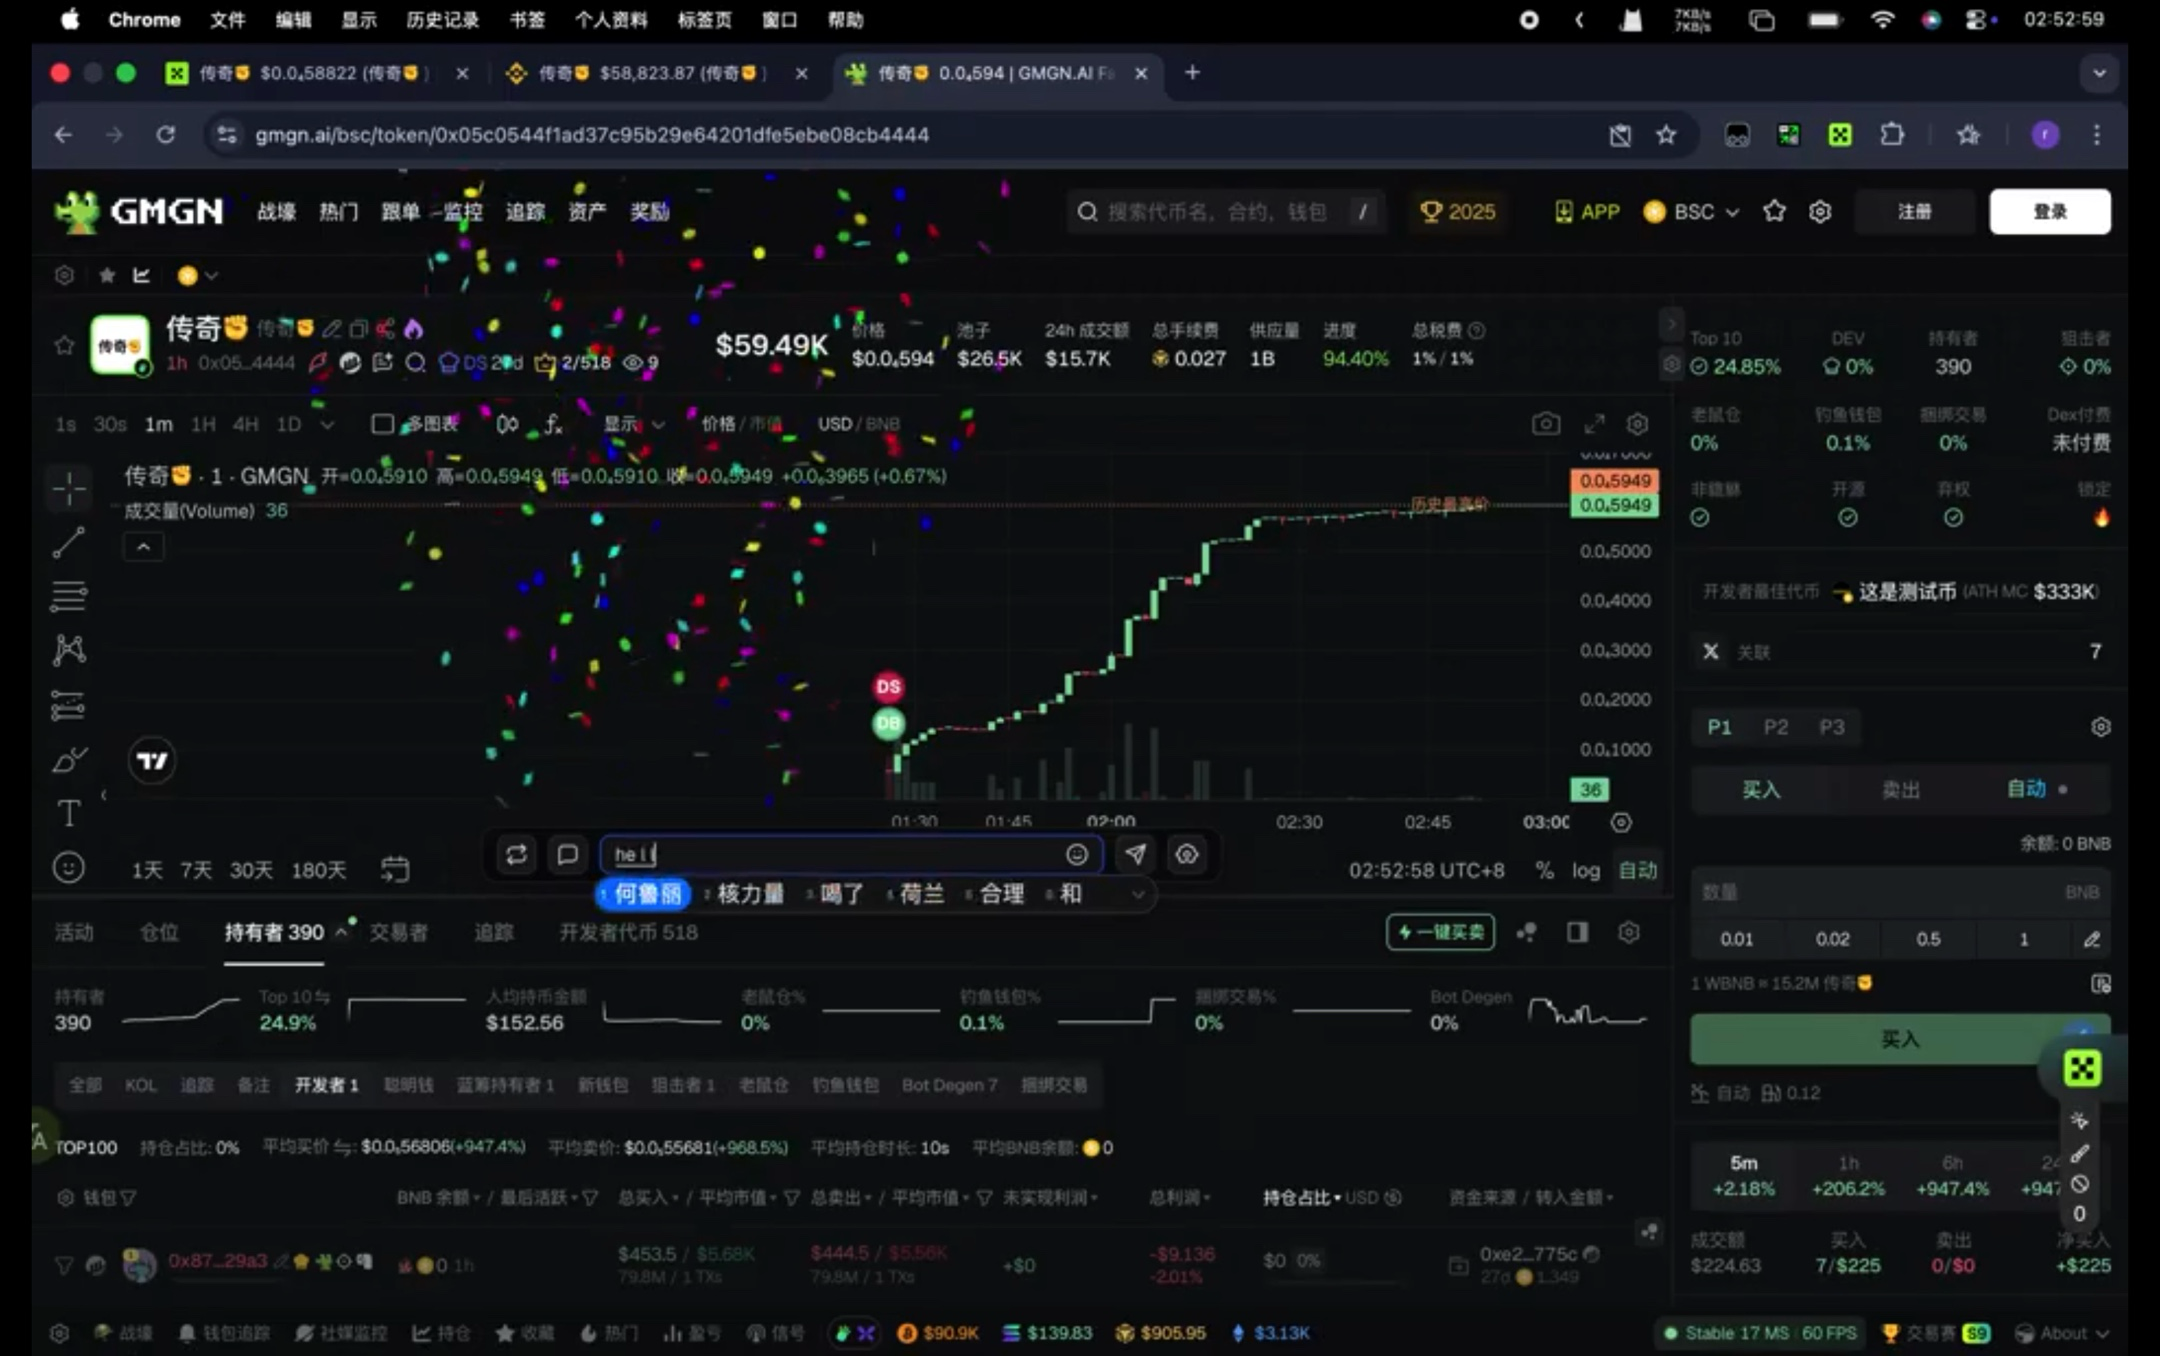Click the chart screenshot camera icon
This screenshot has height=1356, width=2160.
coord(1546,424)
